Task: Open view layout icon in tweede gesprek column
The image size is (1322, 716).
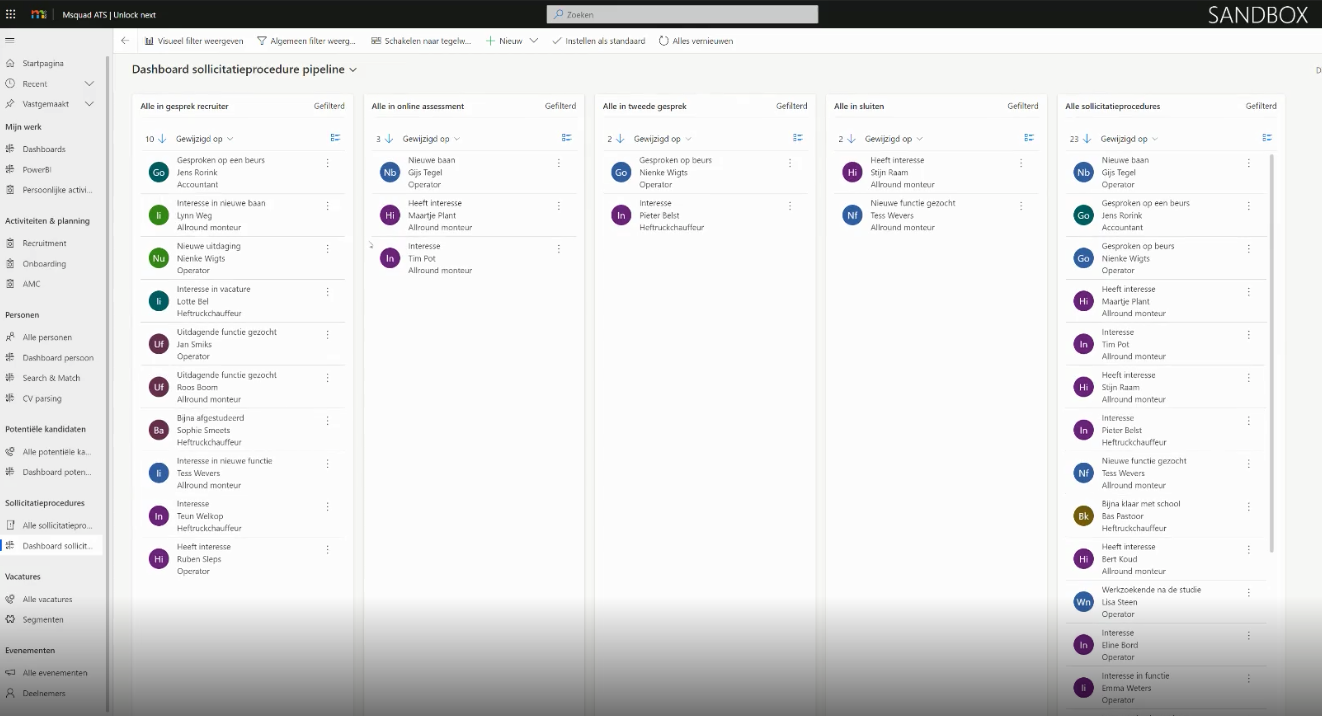Action: [x=798, y=138]
